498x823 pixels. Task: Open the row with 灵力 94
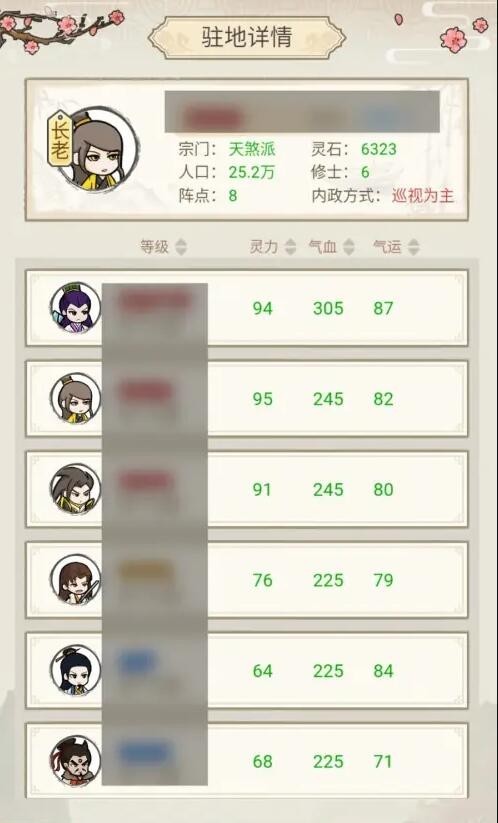coord(247,308)
